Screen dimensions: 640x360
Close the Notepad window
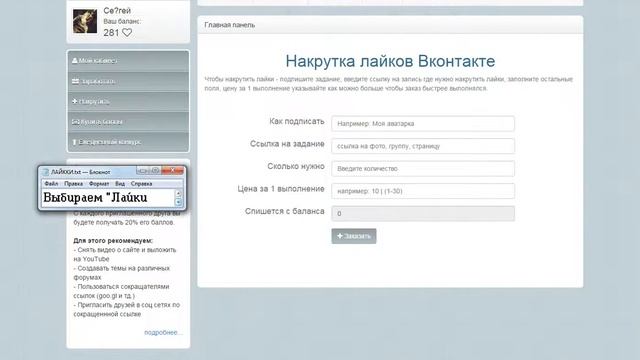click(172, 171)
